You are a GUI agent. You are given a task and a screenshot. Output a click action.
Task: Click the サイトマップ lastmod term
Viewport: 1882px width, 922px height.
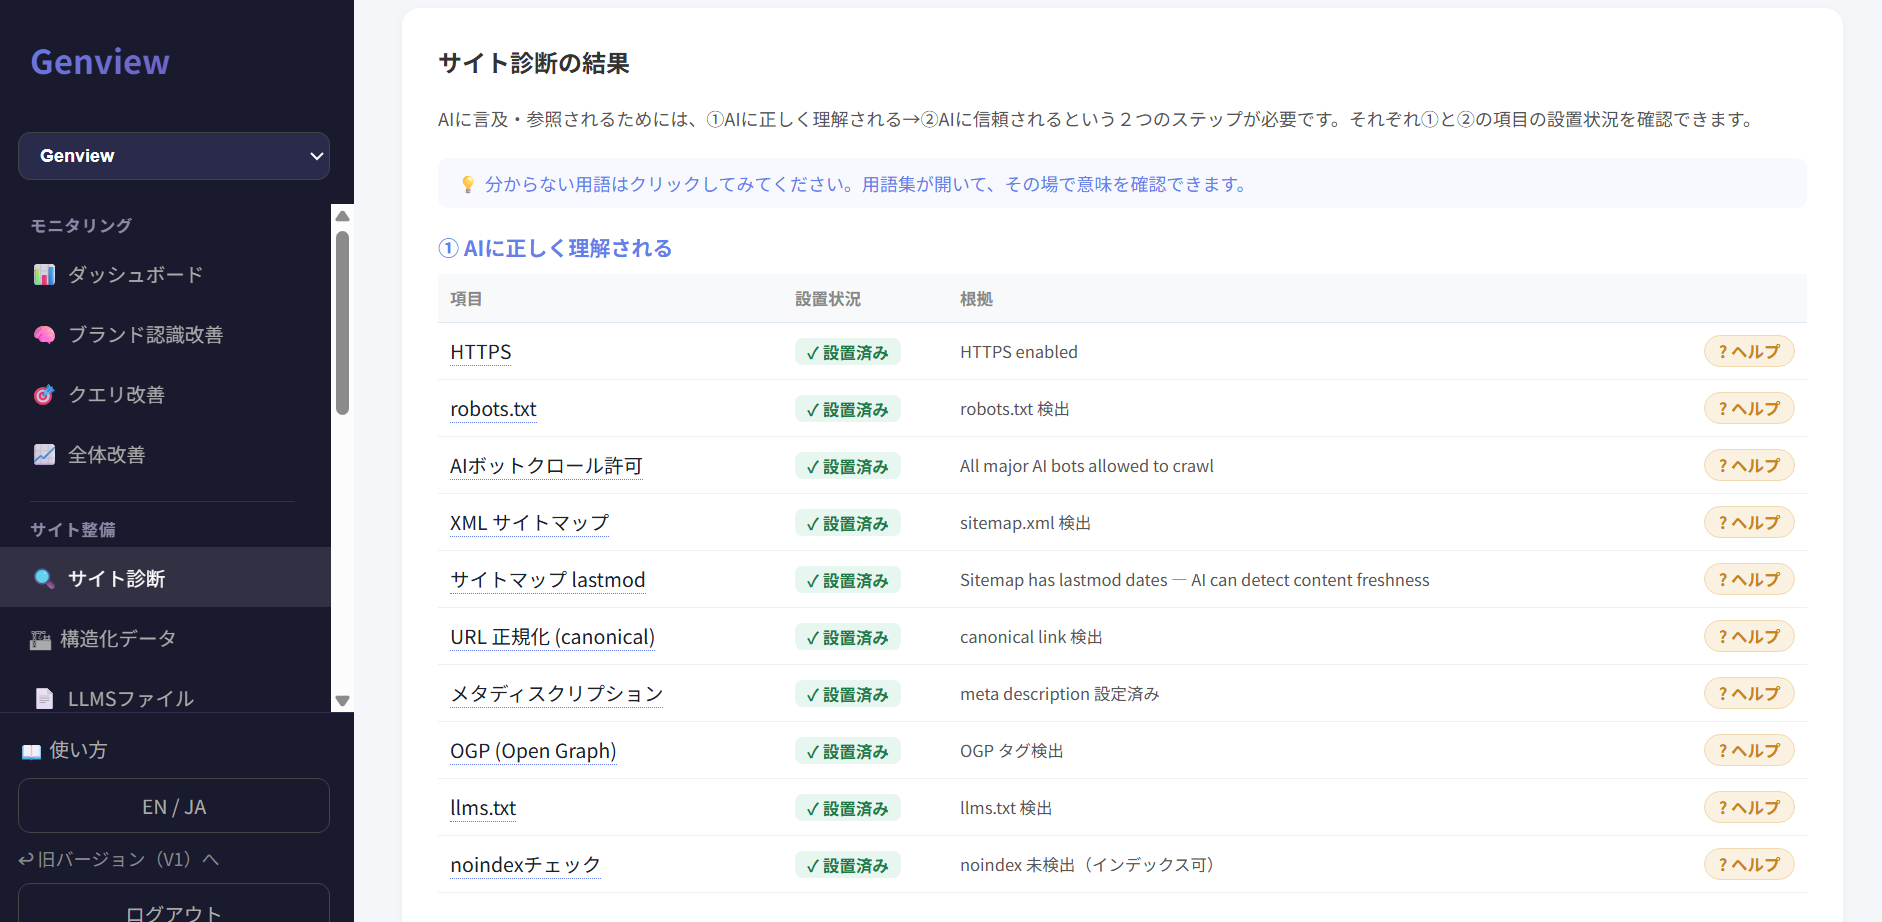click(x=548, y=580)
